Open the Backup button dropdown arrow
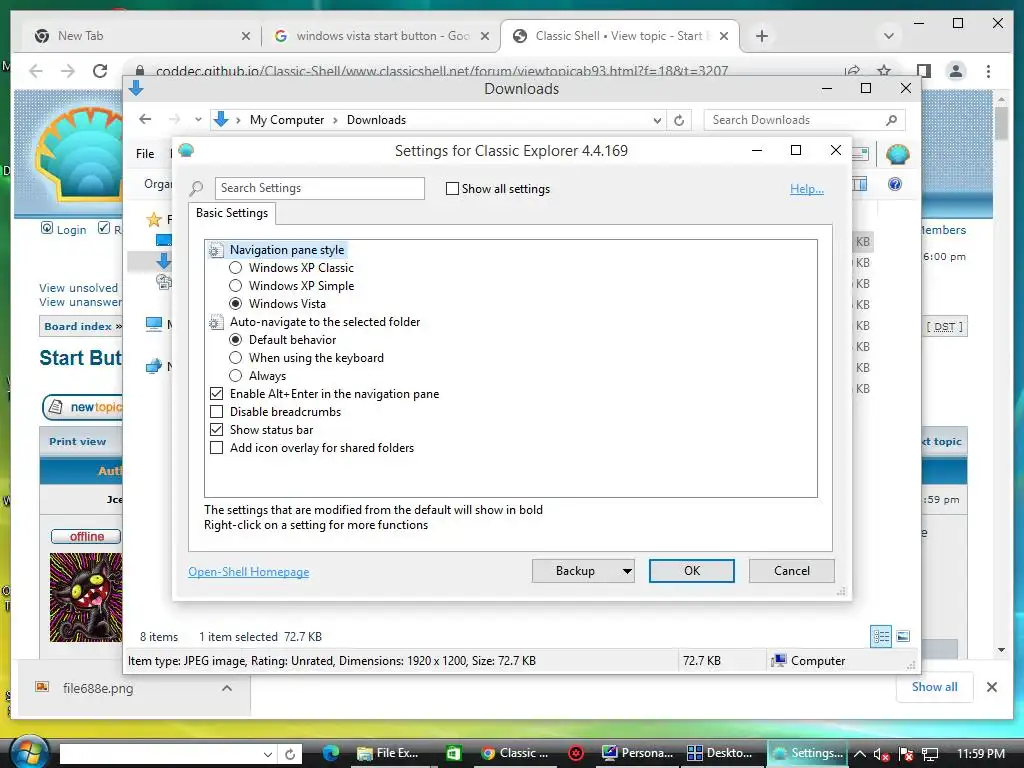 (627, 571)
